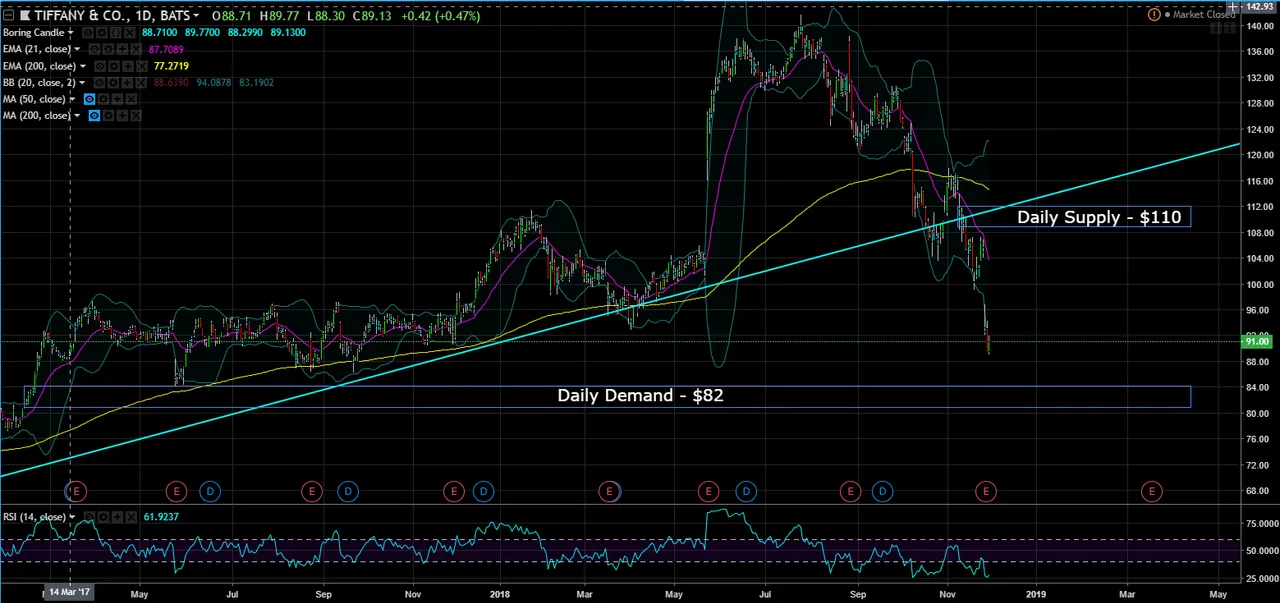Viewport: 1280px width, 603px height.
Task: Click the 91.00 current price label
Action: 1256,342
